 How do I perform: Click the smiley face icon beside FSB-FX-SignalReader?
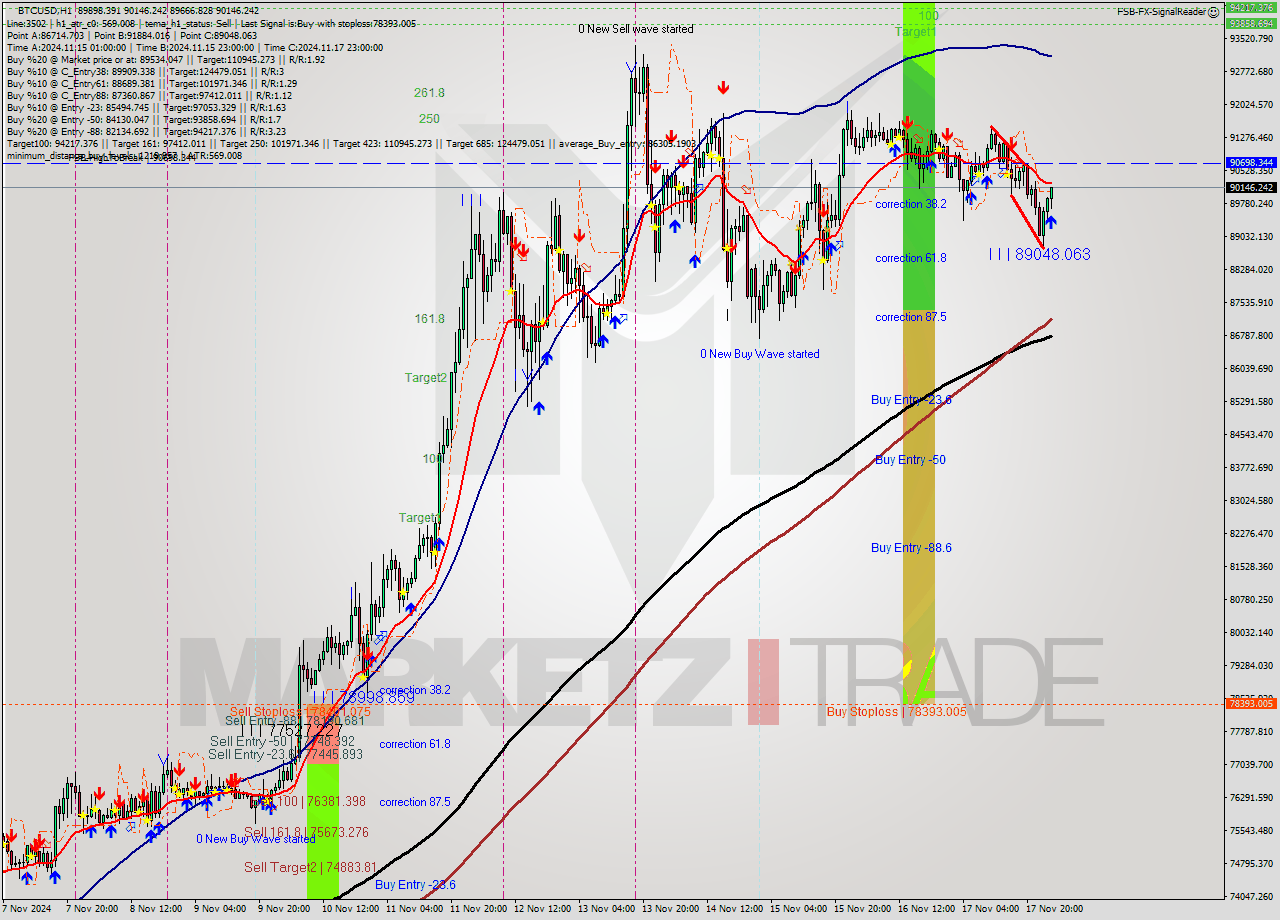coord(1212,12)
